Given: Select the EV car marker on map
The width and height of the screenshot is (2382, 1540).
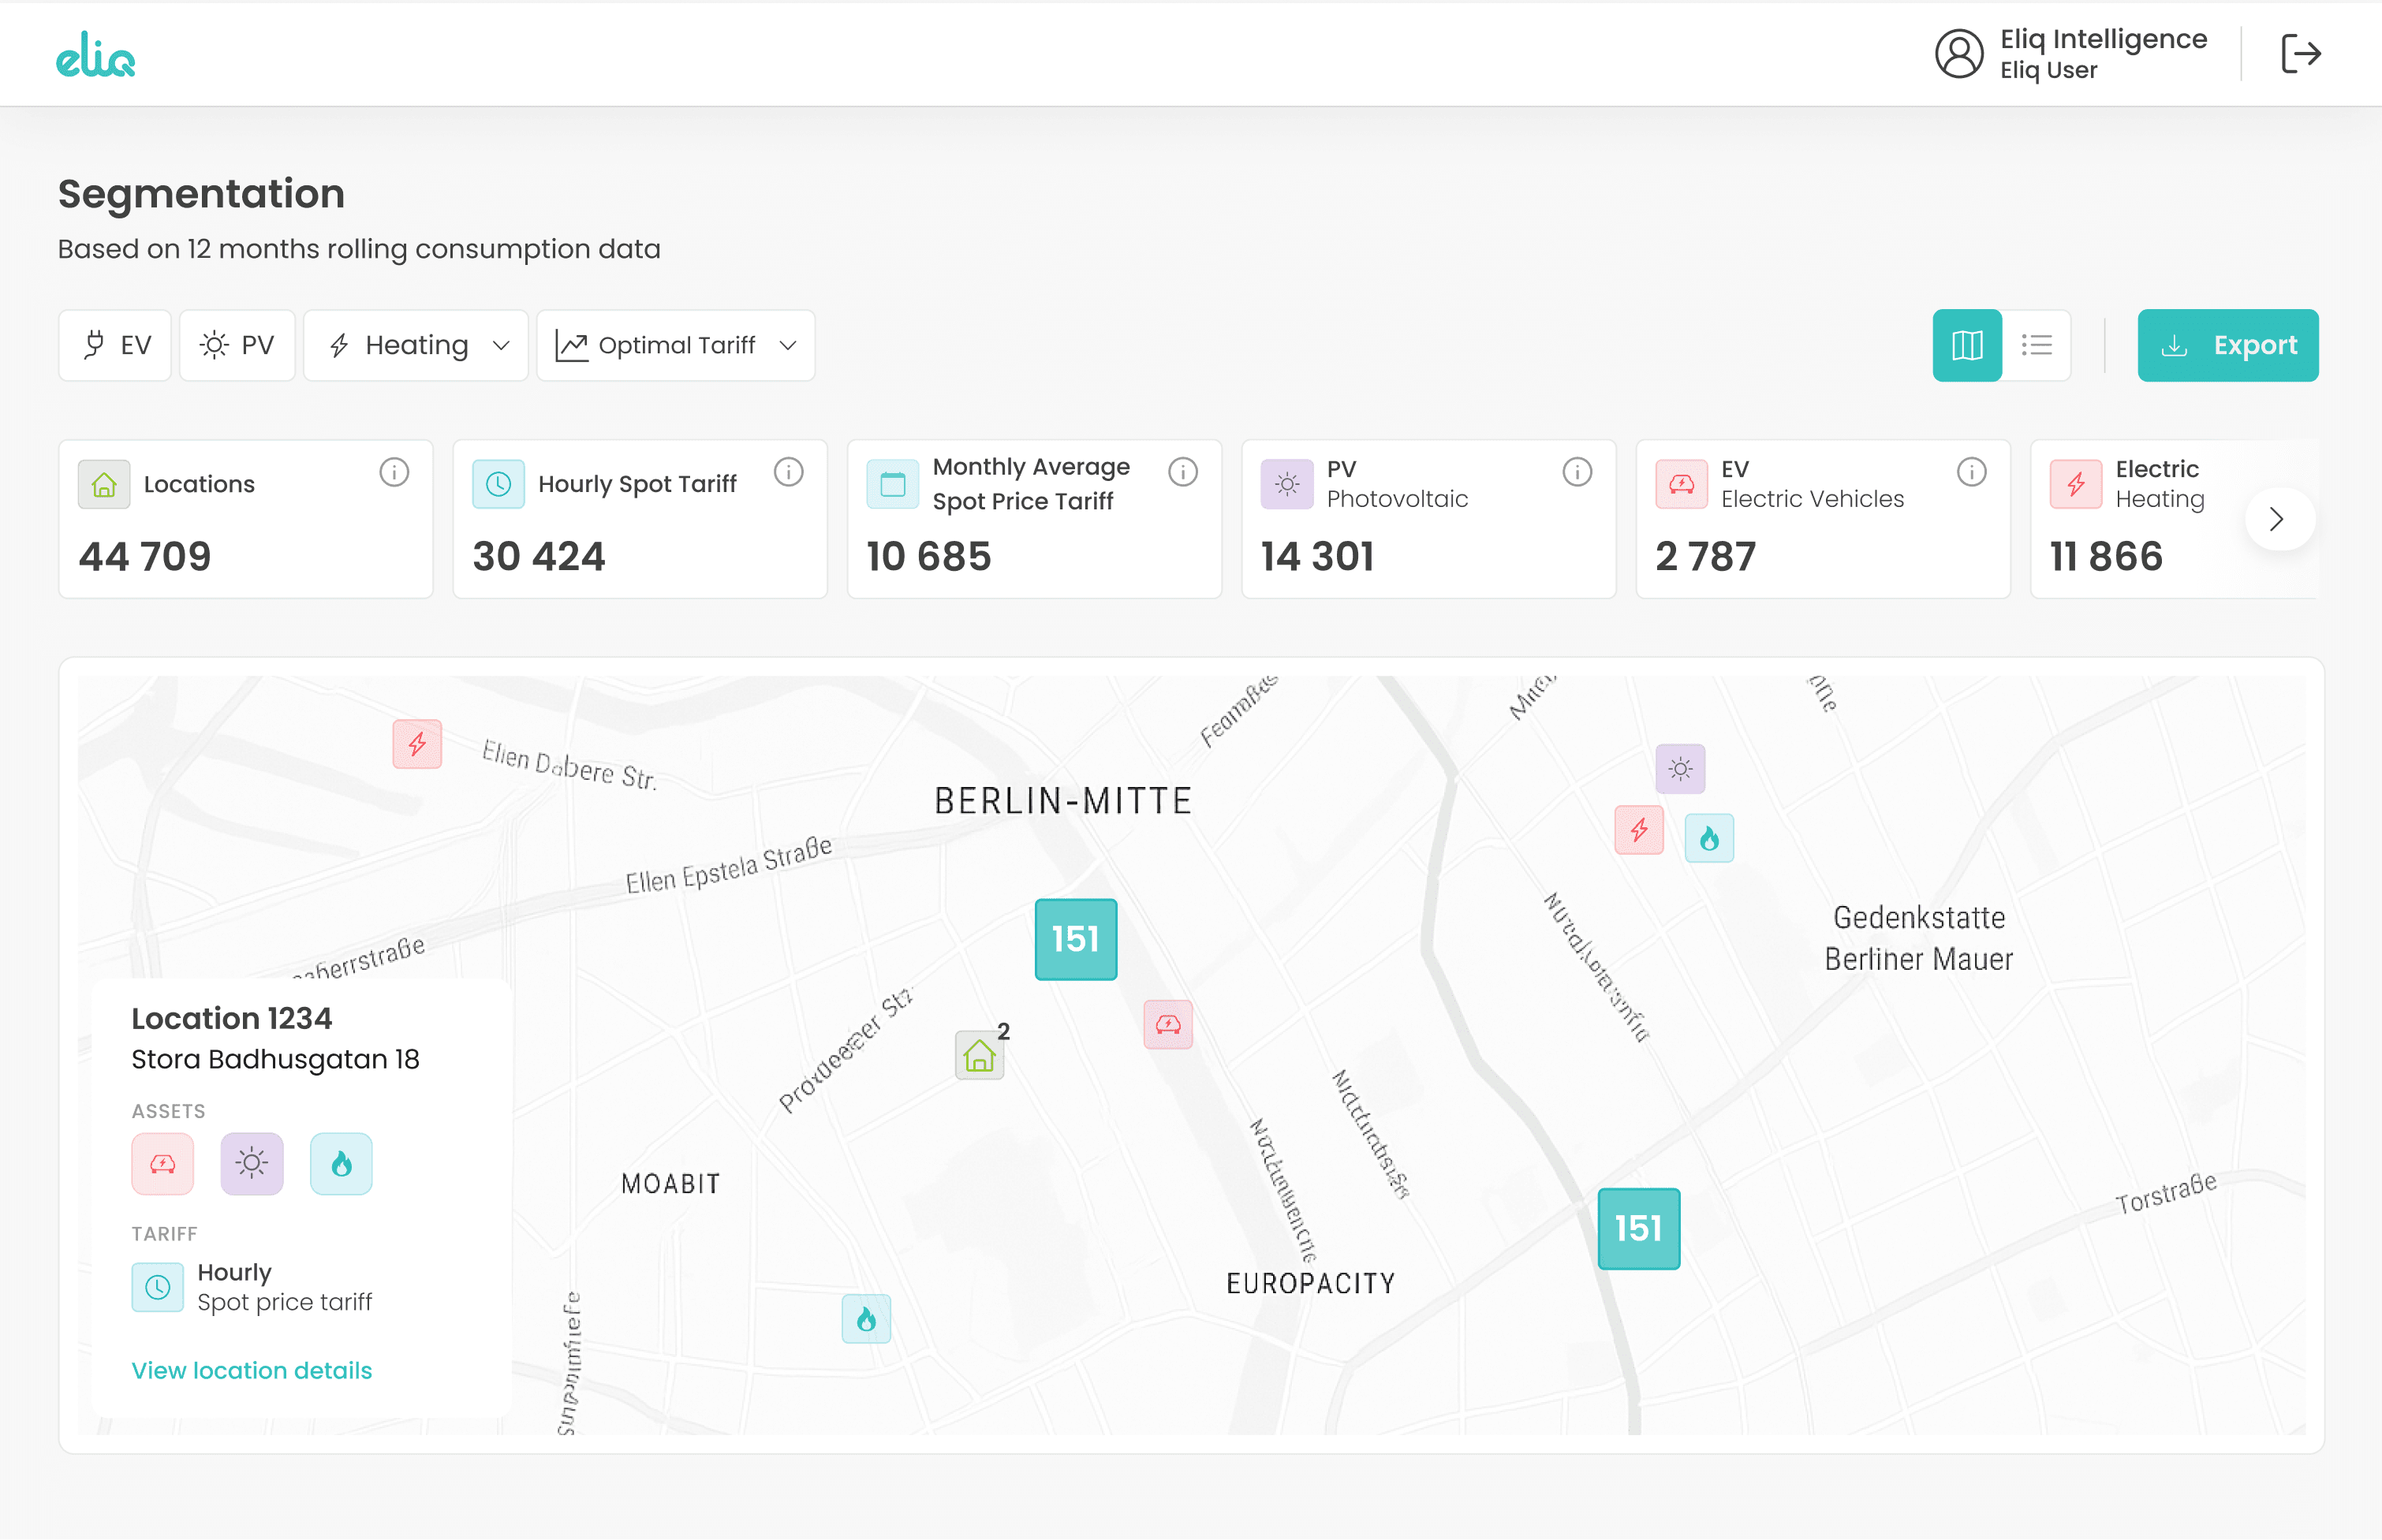Looking at the screenshot, I should 1167,1024.
